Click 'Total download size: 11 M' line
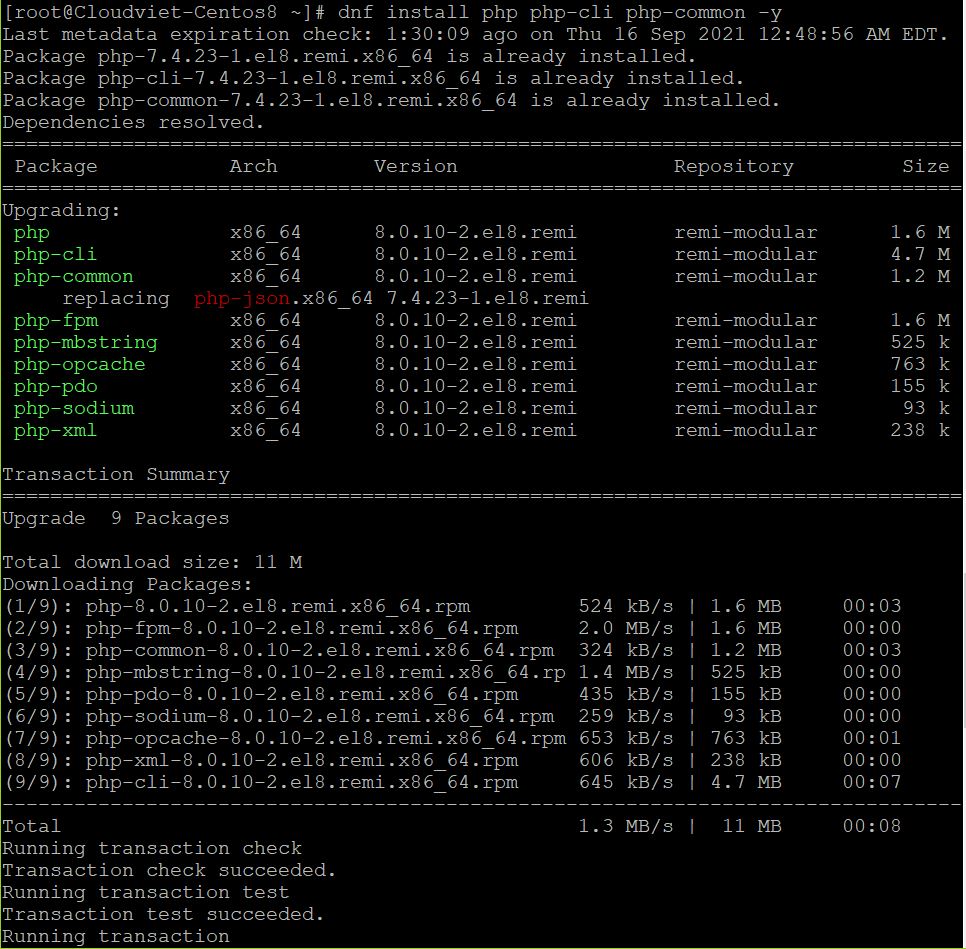The width and height of the screenshot is (966, 949). (152, 563)
